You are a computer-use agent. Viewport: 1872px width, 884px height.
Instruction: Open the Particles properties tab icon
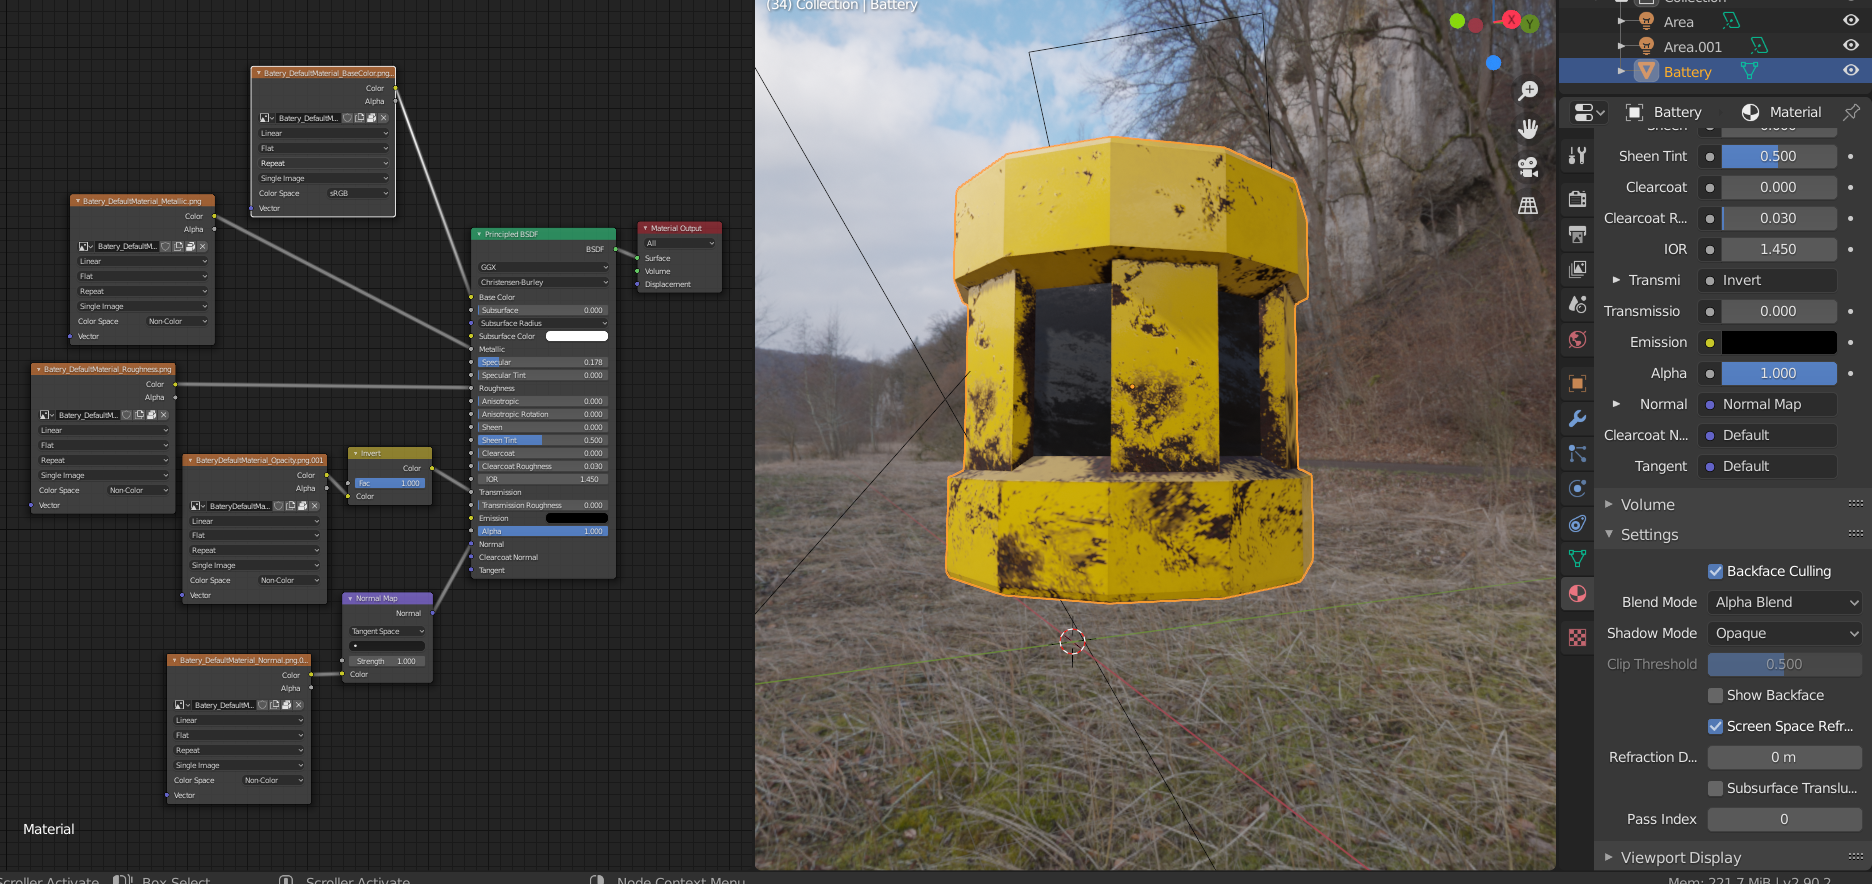point(1577,453)
